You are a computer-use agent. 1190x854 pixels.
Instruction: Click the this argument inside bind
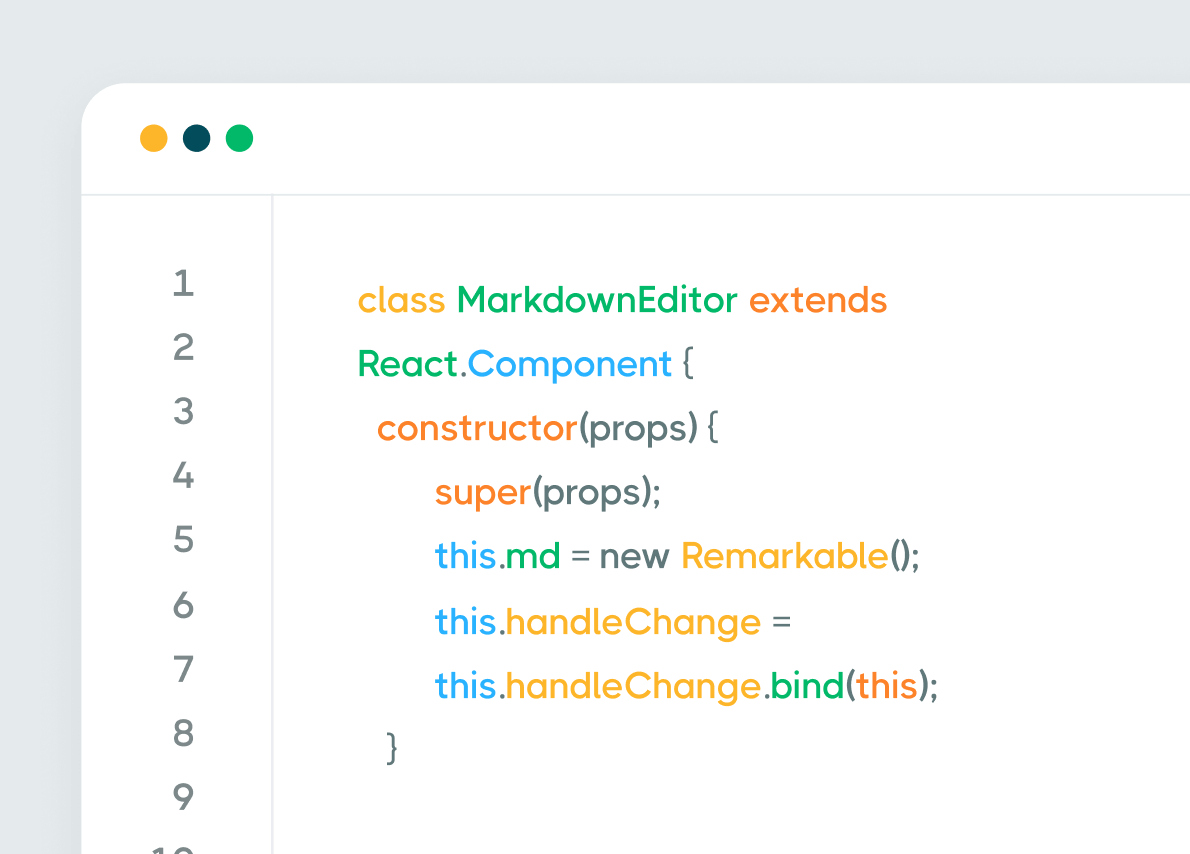tap(886, 686)
